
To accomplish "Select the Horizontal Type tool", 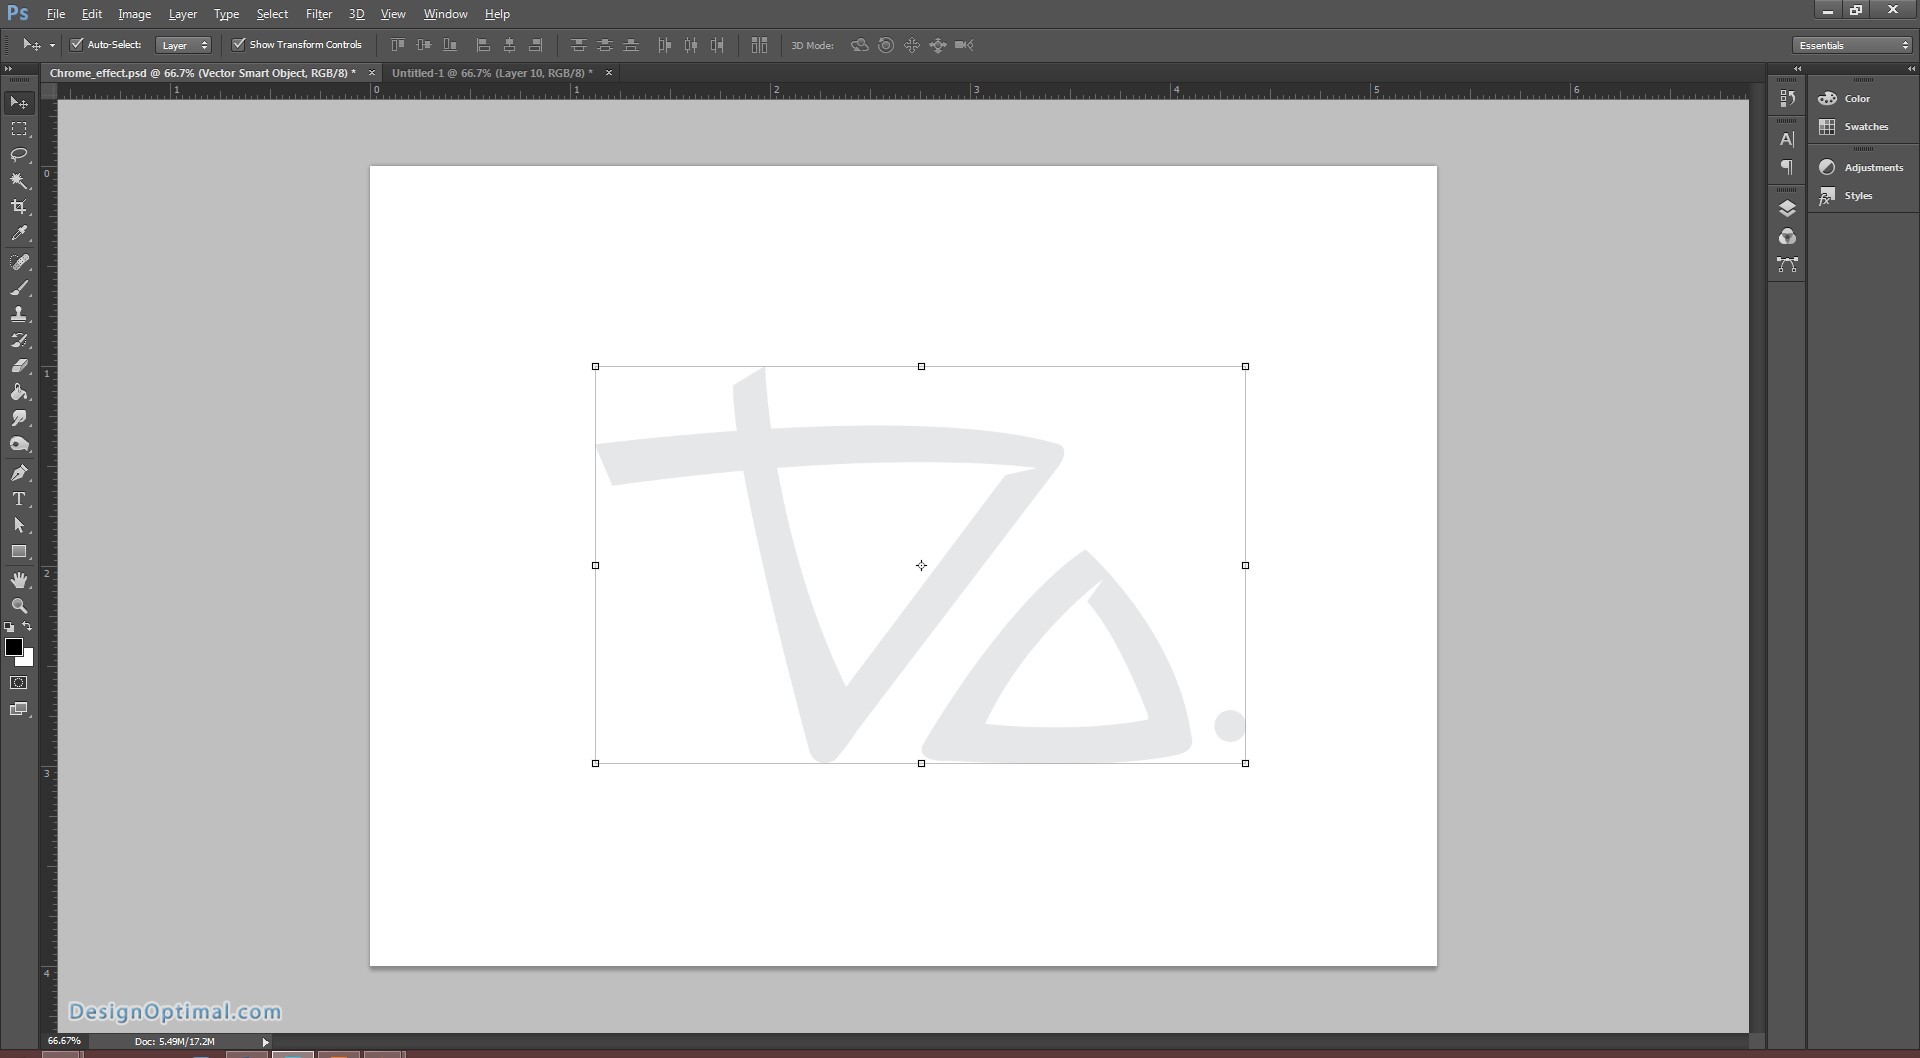I will pyautogui.click(x=19, y=499).
